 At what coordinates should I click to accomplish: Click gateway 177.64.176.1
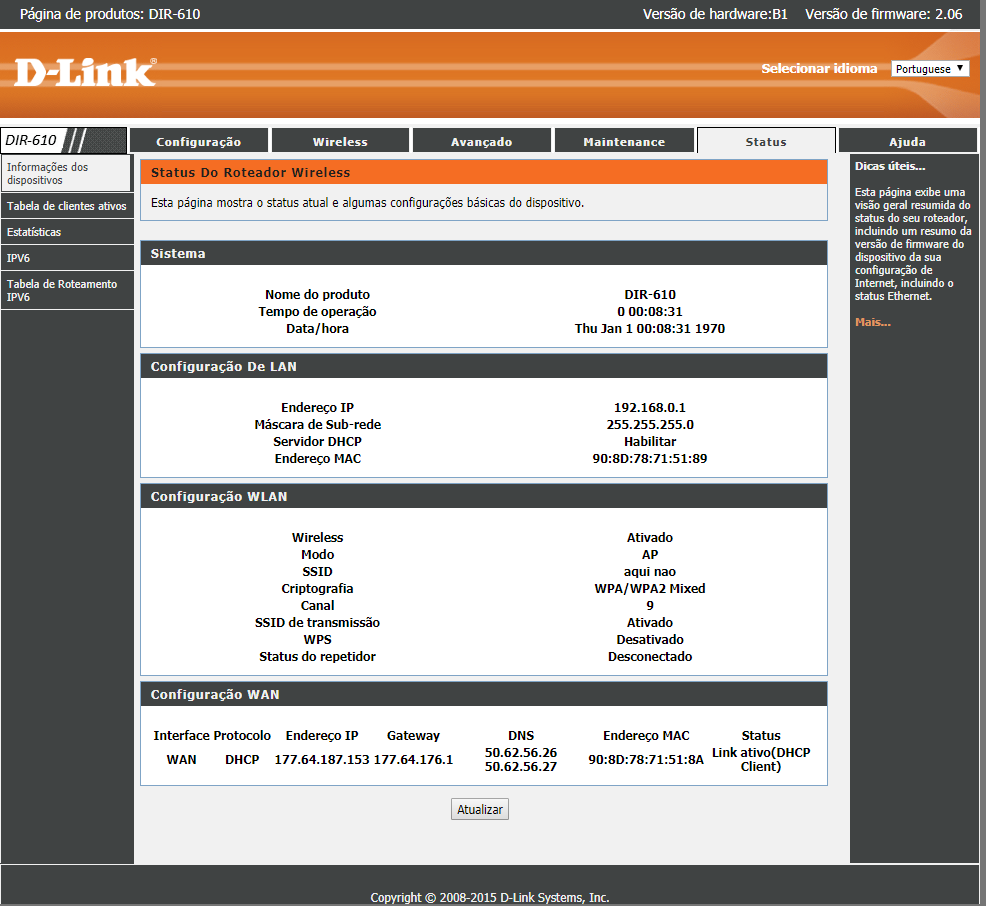point(413,760)
